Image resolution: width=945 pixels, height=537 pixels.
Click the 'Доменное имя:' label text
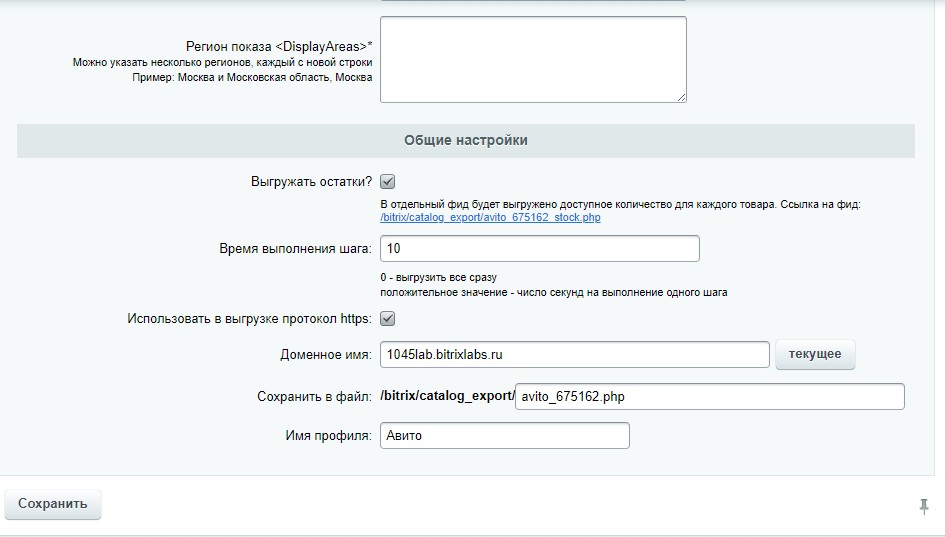tap(326, 355)
